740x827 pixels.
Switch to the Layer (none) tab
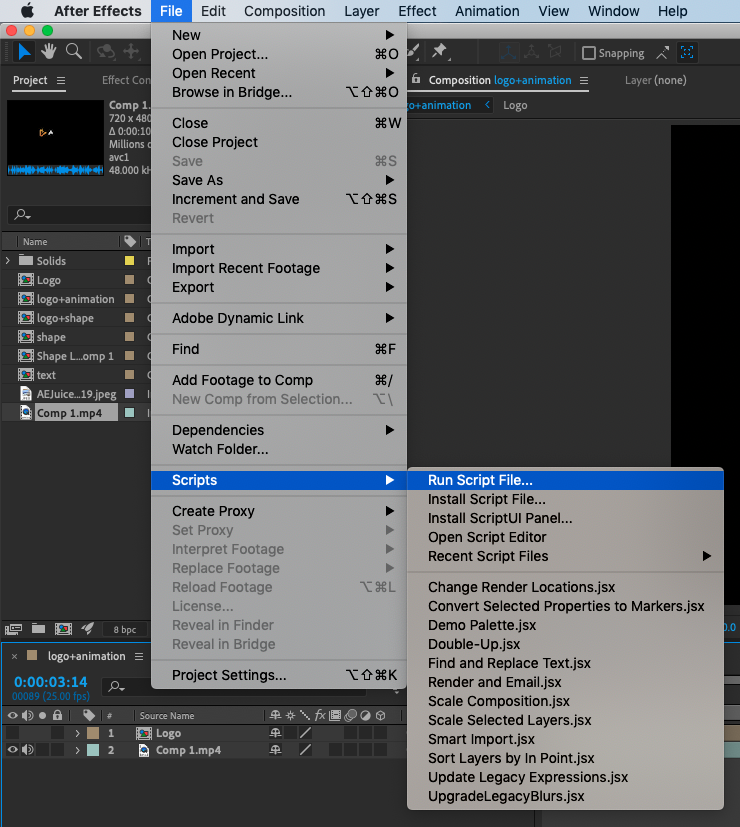656,80
